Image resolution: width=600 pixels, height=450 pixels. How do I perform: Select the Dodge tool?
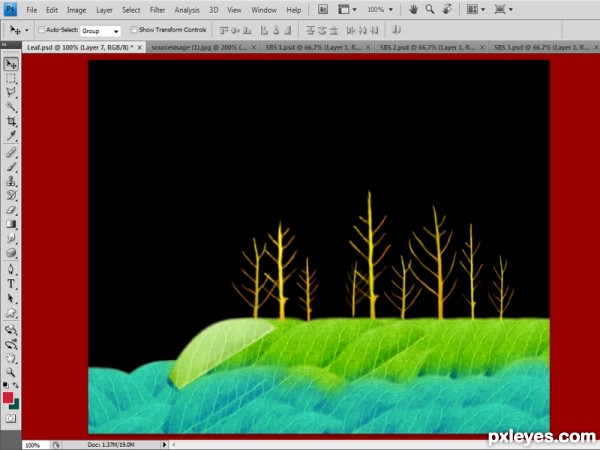[x=11, y=238]
